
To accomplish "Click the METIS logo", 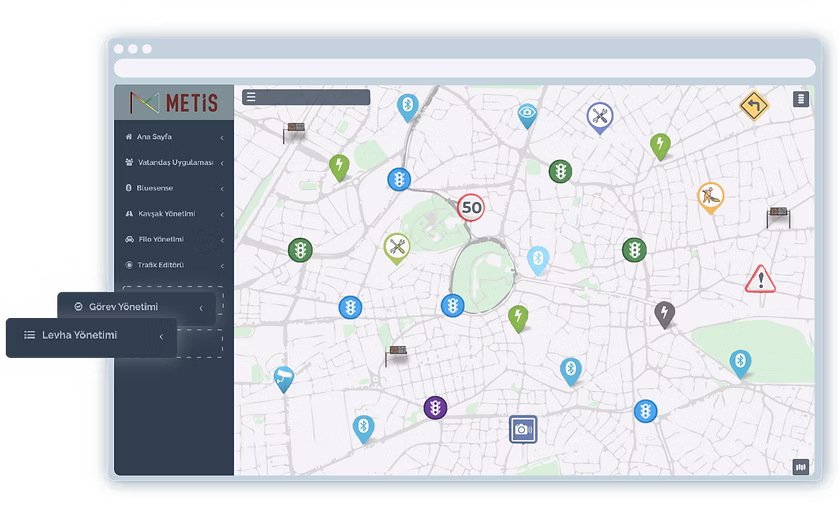I will click(174, 101).
